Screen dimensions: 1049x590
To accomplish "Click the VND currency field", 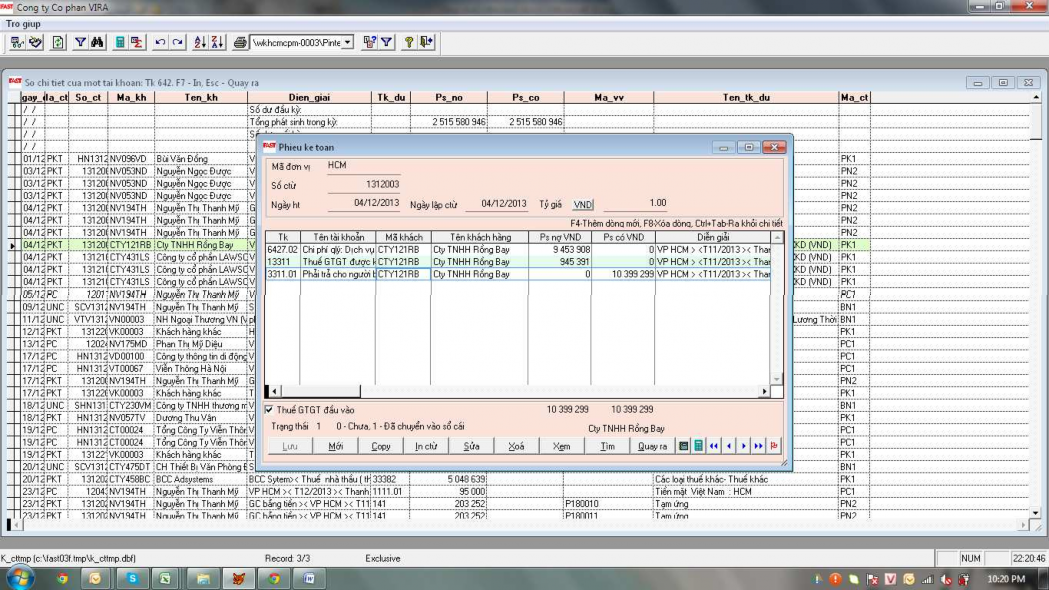I will pos(582,203).
